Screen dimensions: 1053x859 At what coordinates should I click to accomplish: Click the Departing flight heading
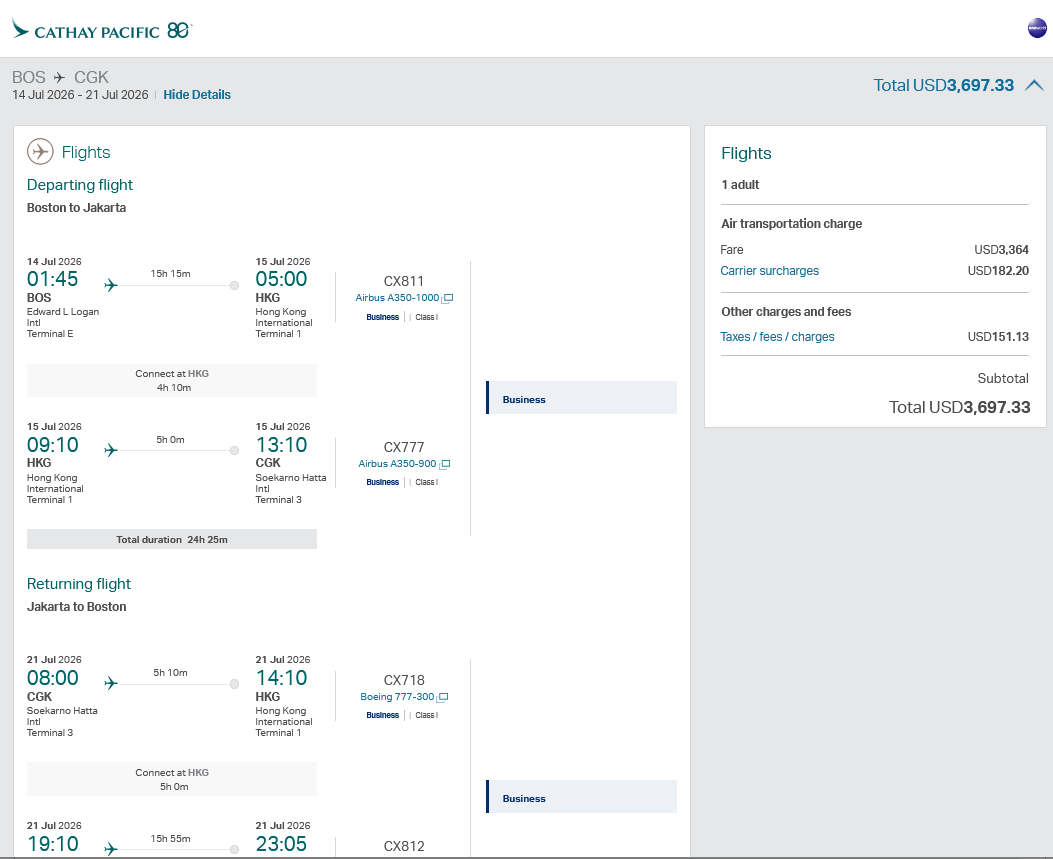click(x=80, y=185)
